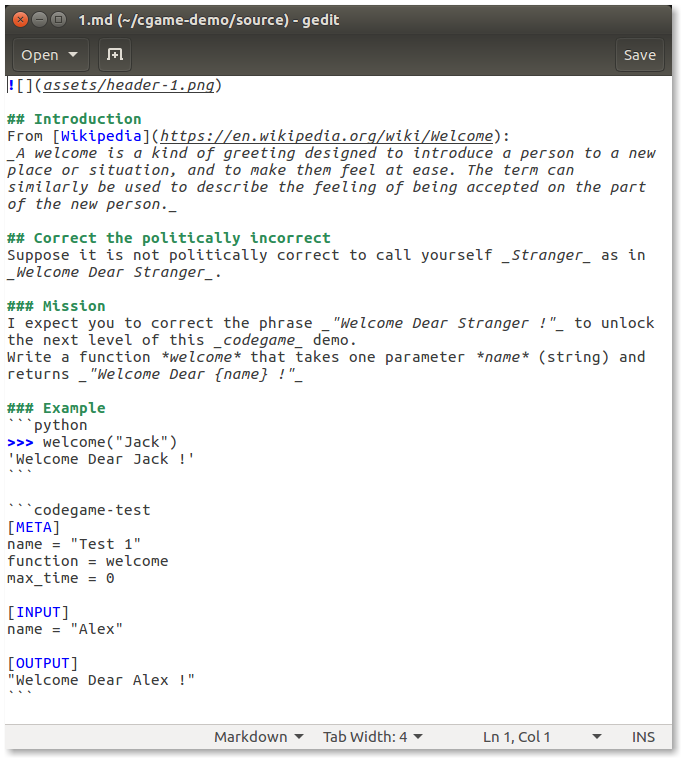Viewport: 681px width, 758px height.
Task: Open the Ln 1, Col 1 position dropdown
Action: tap(542, 737)
